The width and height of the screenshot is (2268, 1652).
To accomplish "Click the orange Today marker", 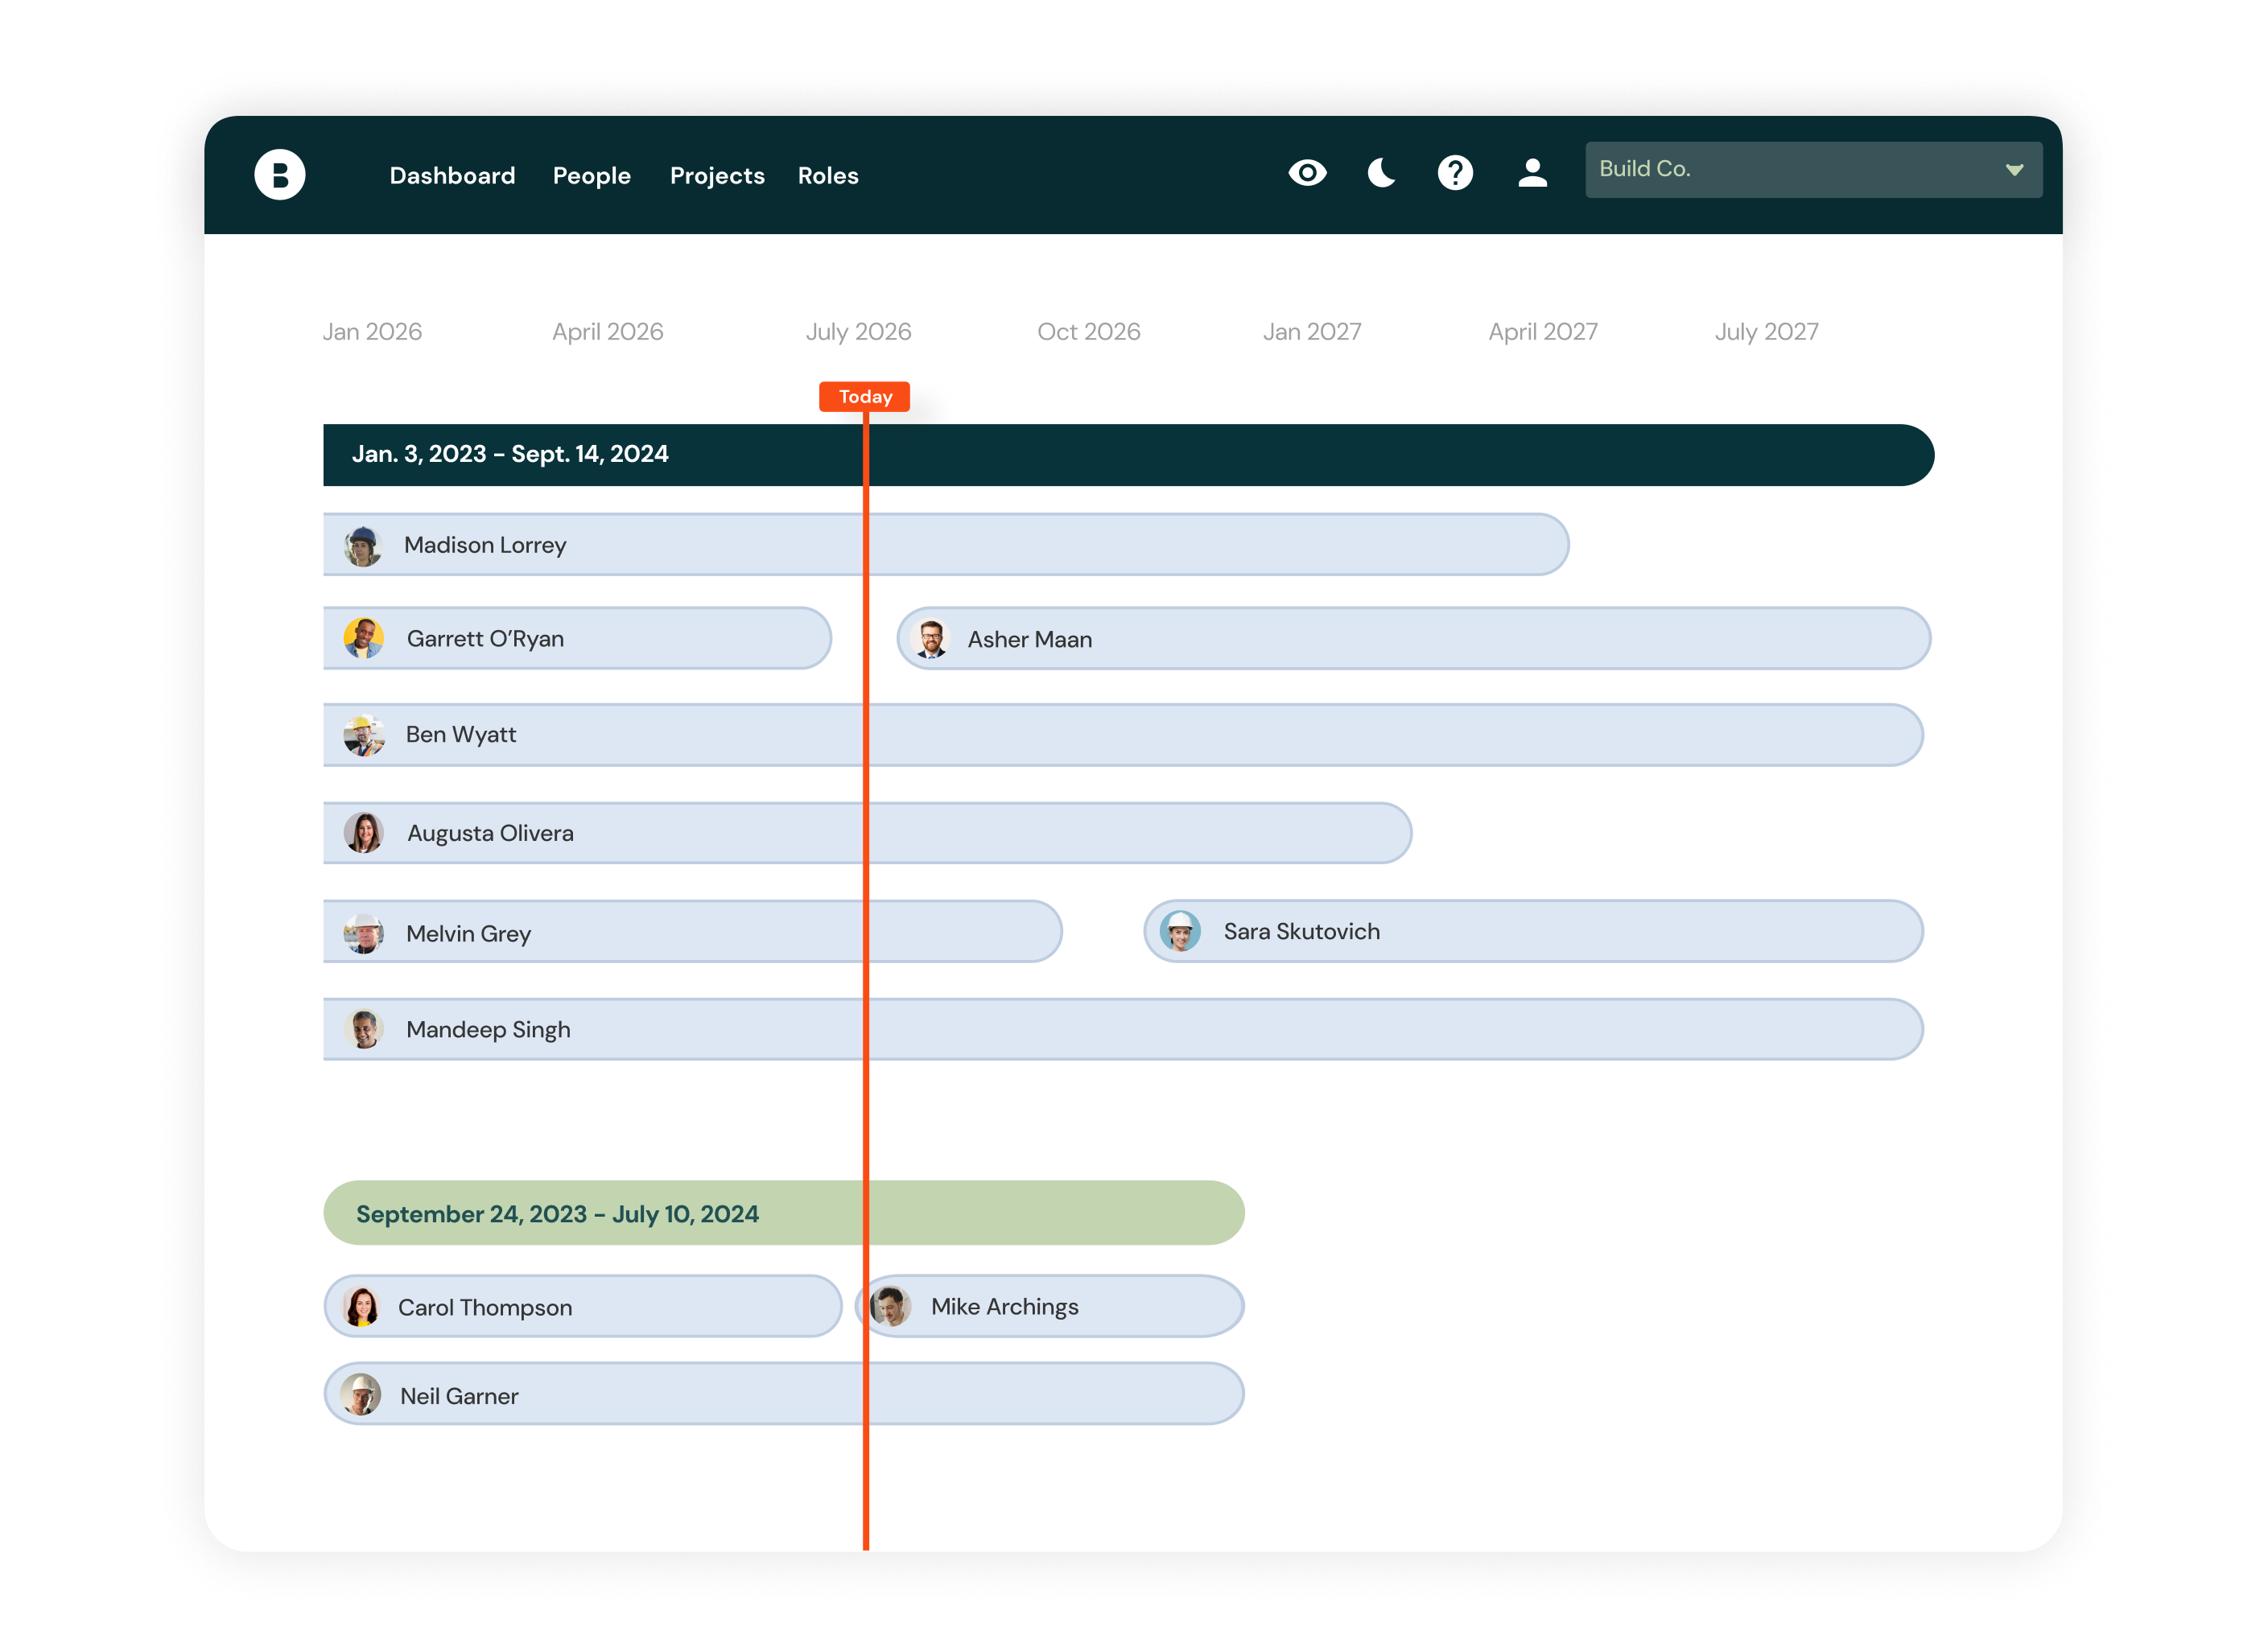I will click(865, 397).
